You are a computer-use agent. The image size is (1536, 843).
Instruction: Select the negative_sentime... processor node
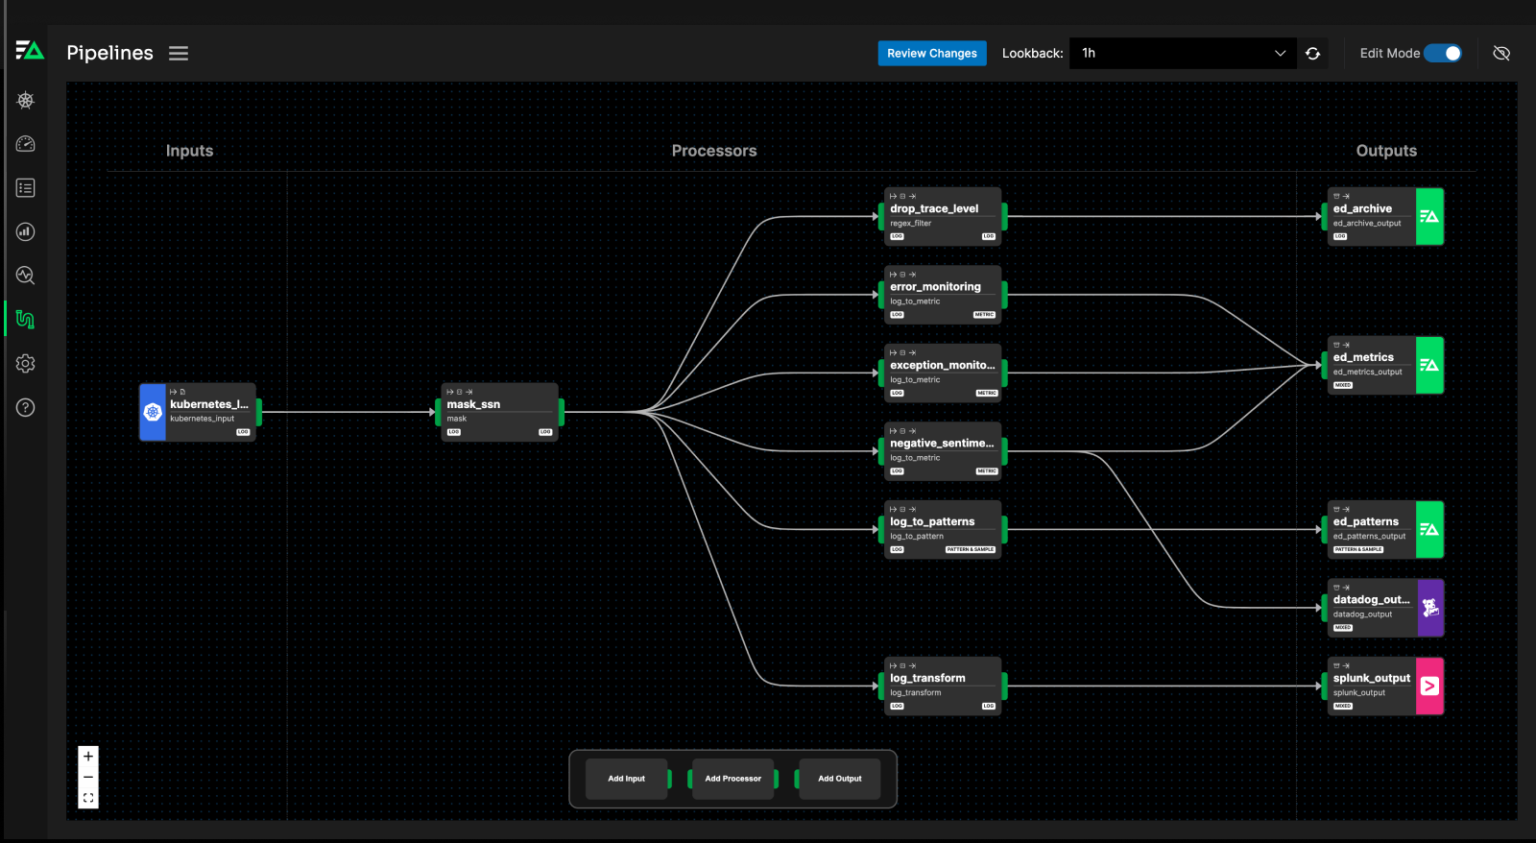coord(943,451)
